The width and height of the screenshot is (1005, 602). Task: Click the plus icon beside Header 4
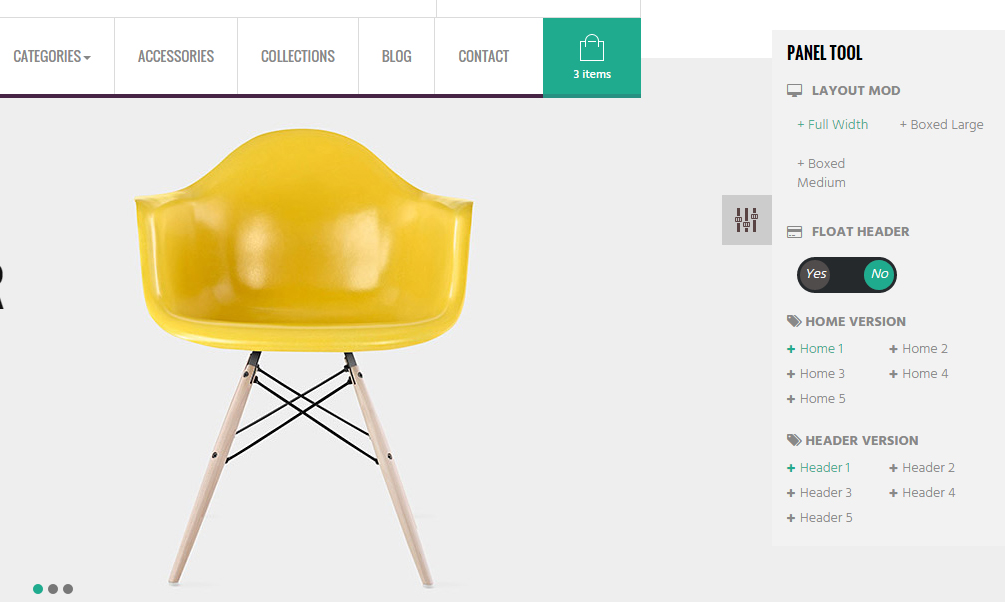[x=893, y=493]
